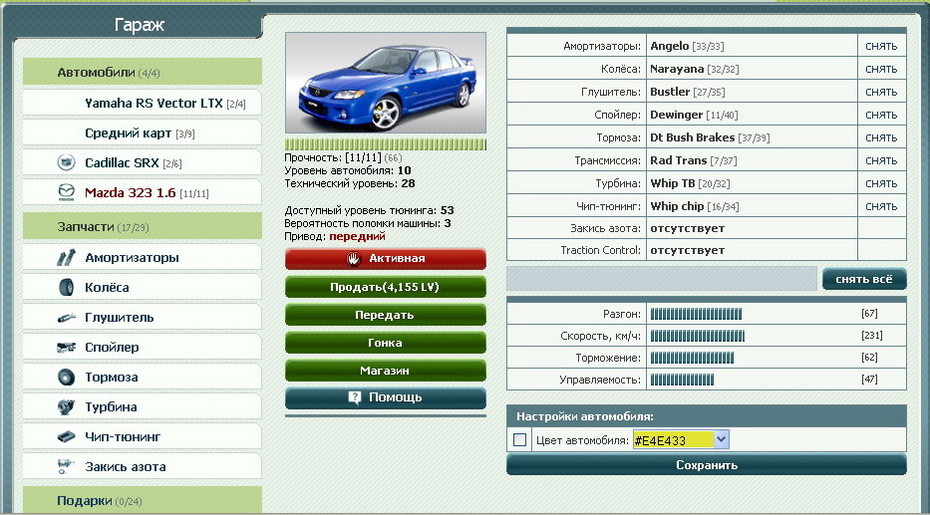Click the Mazda logo icon
This screenshot has height=515, width=930.
pos(66,192)
